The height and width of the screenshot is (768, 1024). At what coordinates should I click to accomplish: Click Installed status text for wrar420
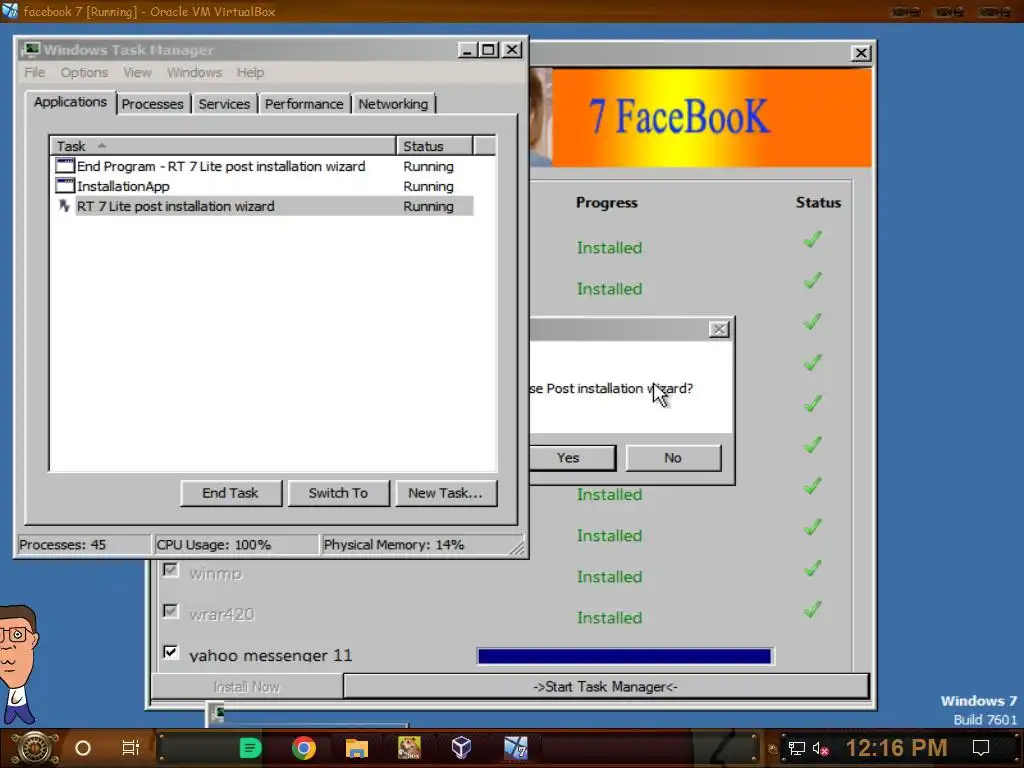[609, 618]
